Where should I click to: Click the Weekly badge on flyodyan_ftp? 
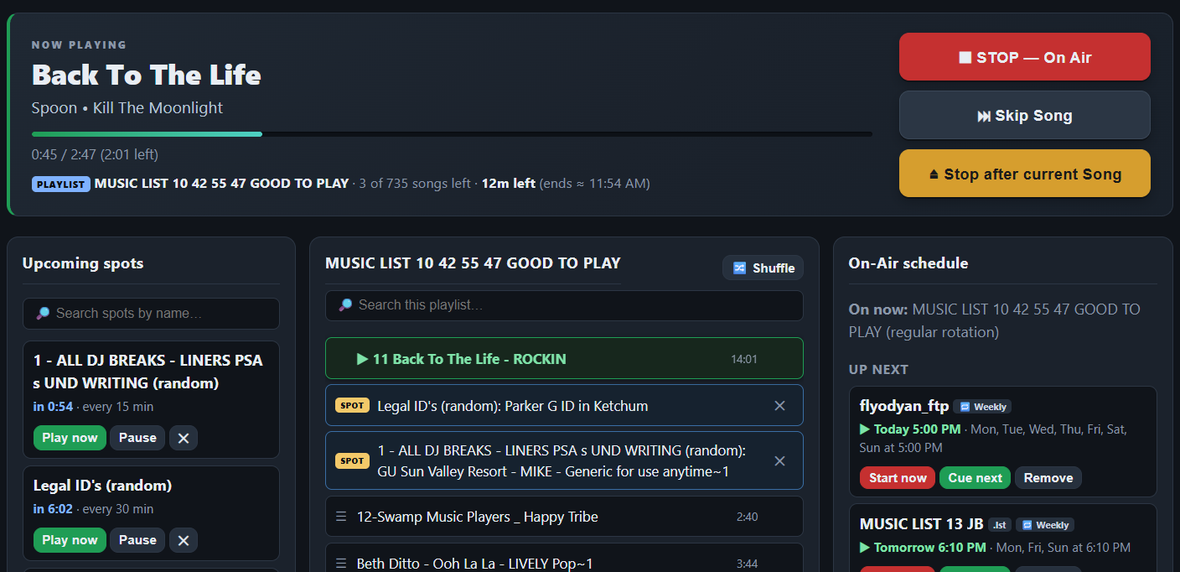click(983, 406)
